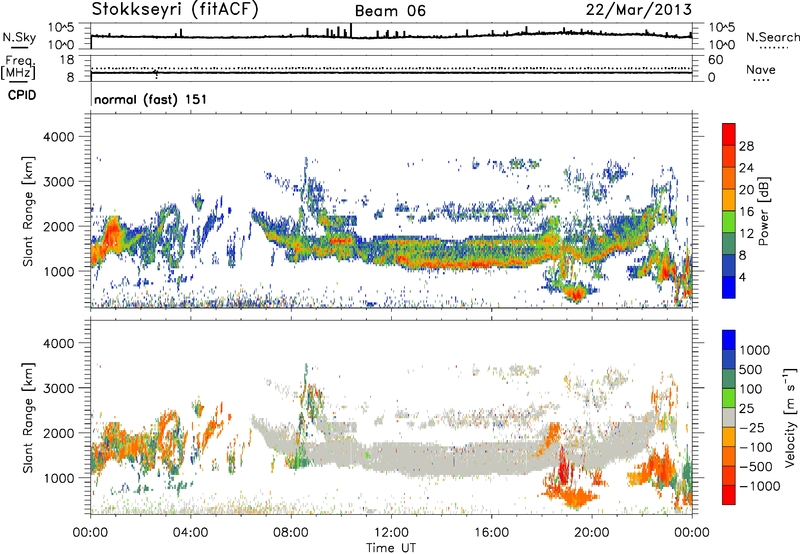This screenshot has height=554, width=800.
Task: Click the Time UT axis title
Action: pyautogui.click(x=391, y=548)
